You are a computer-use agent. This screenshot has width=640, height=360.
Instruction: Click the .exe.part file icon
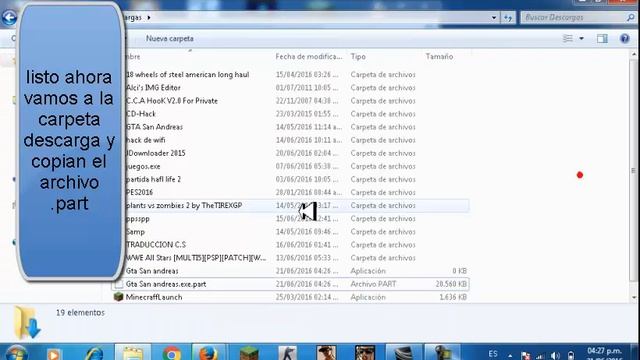click(118, 284)
